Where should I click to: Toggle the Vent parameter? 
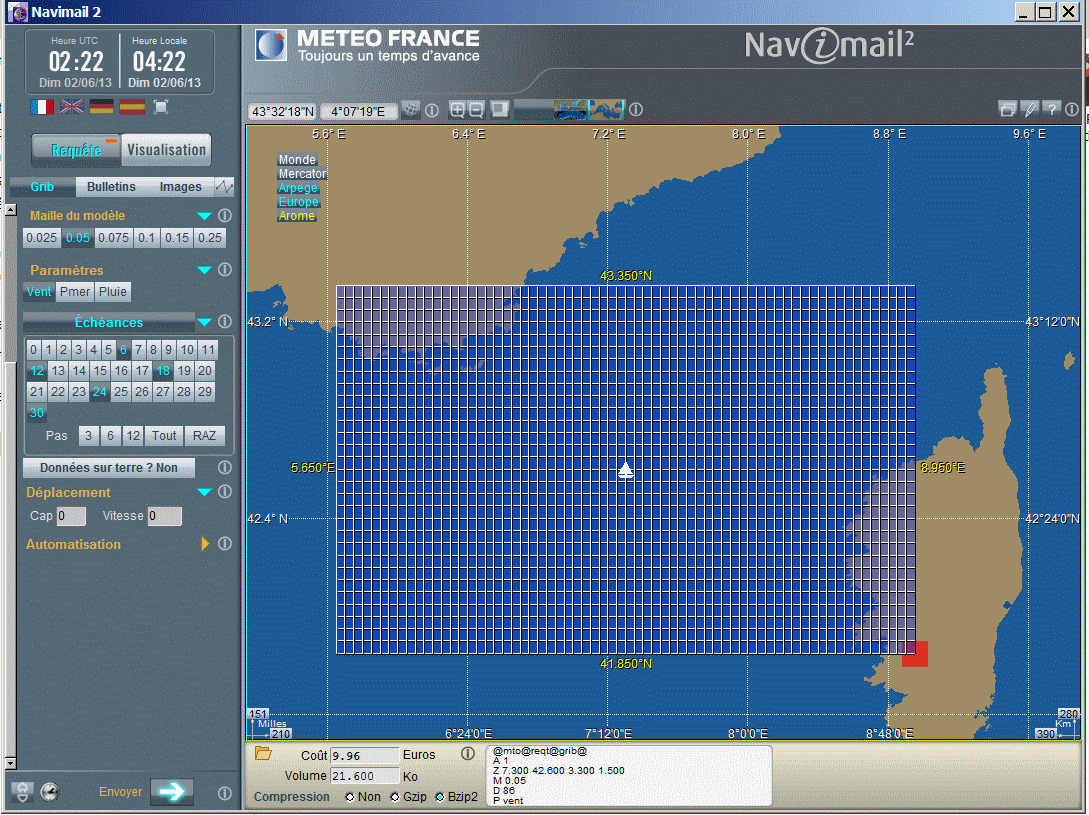click(x=39, y=292)
